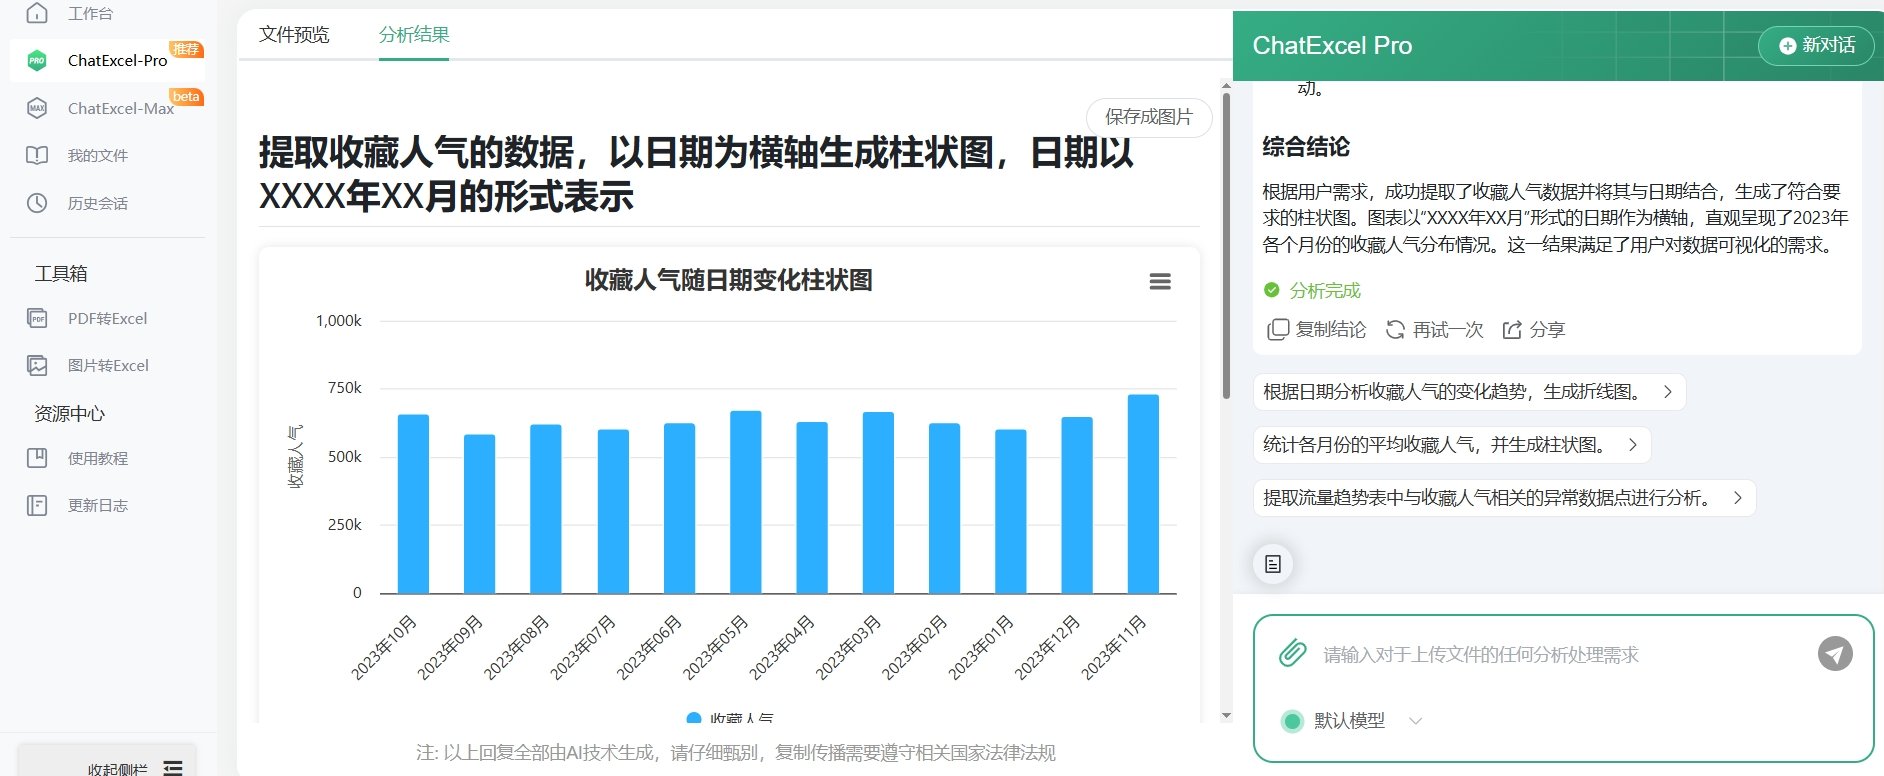This screenshot has height=776, width=1884.
Task: Click the paperclip attach file icon
Action: (x=1292, y=654)
